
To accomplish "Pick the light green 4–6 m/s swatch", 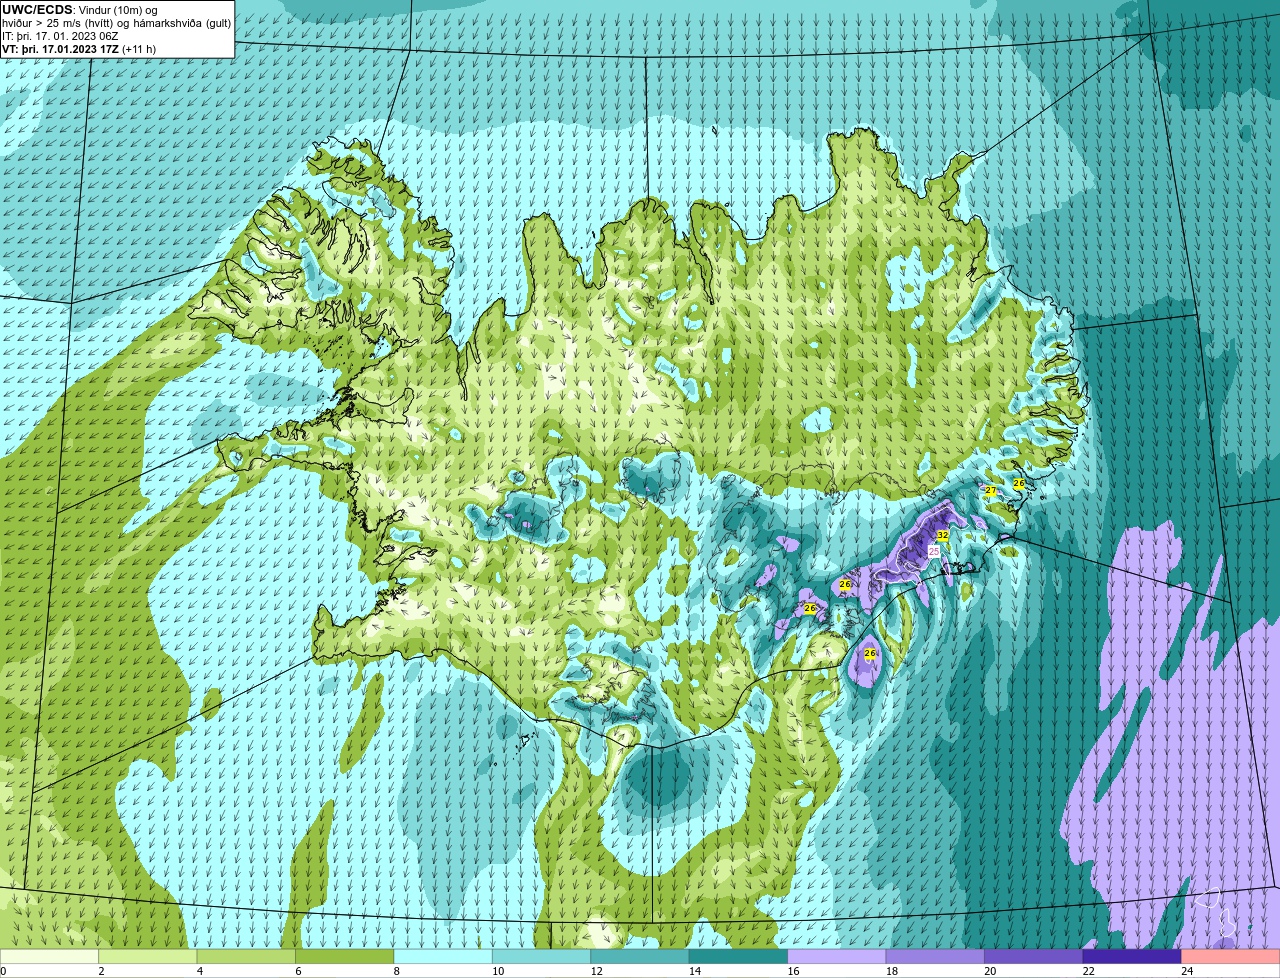I will 246,956.
